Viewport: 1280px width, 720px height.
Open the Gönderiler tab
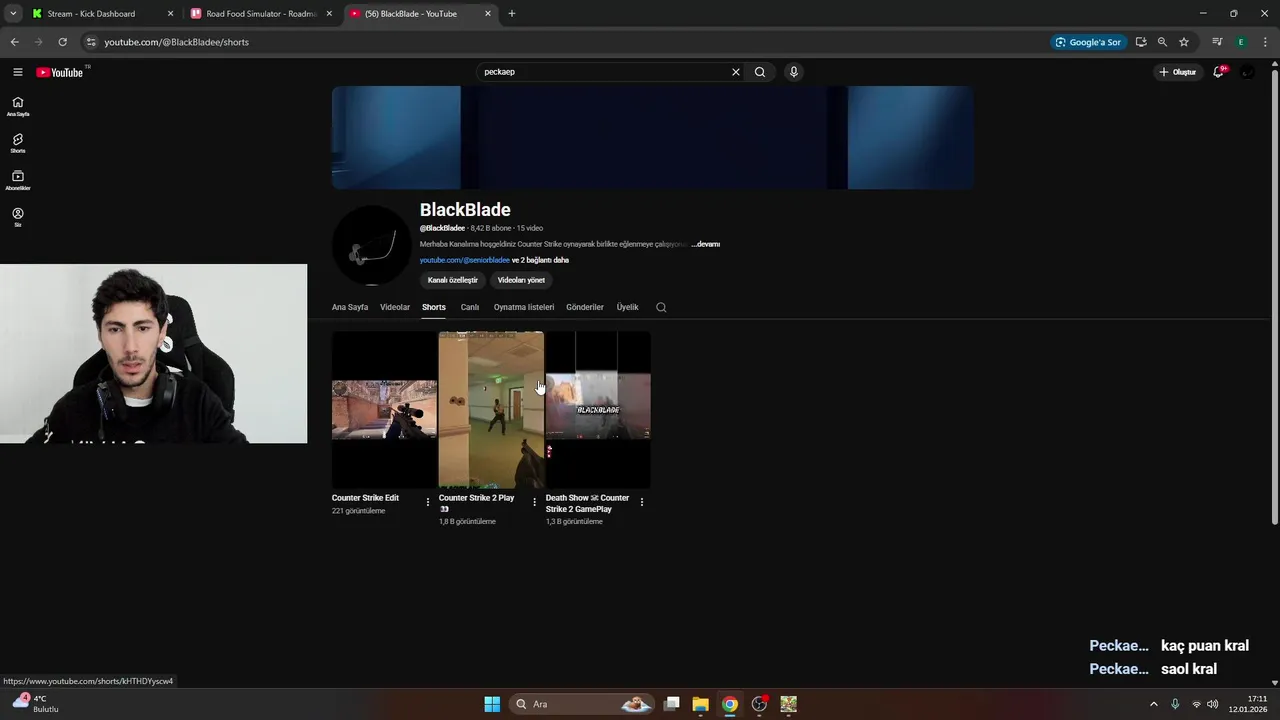pos(585,307)
